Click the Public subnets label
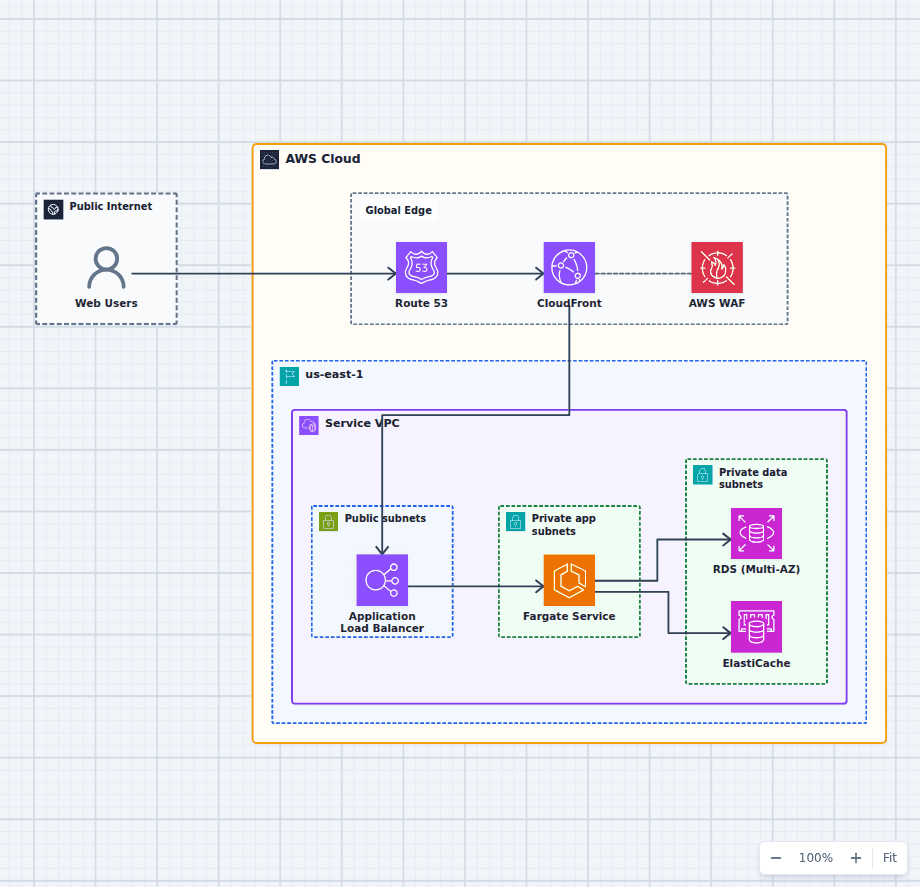Screen dimensions: 920x887 point(385,519)
